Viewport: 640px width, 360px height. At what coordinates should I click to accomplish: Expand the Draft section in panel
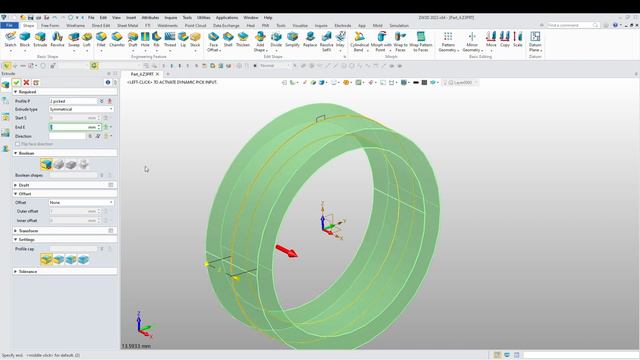click(16, 185)
